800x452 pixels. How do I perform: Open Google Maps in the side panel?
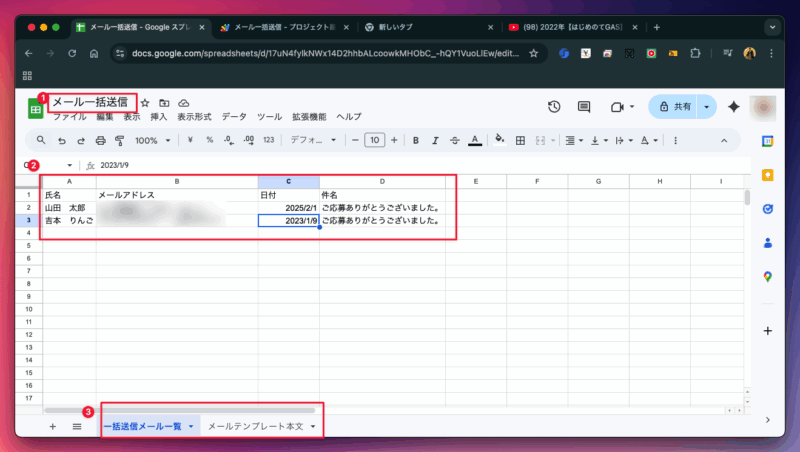(x=767, y=276)
